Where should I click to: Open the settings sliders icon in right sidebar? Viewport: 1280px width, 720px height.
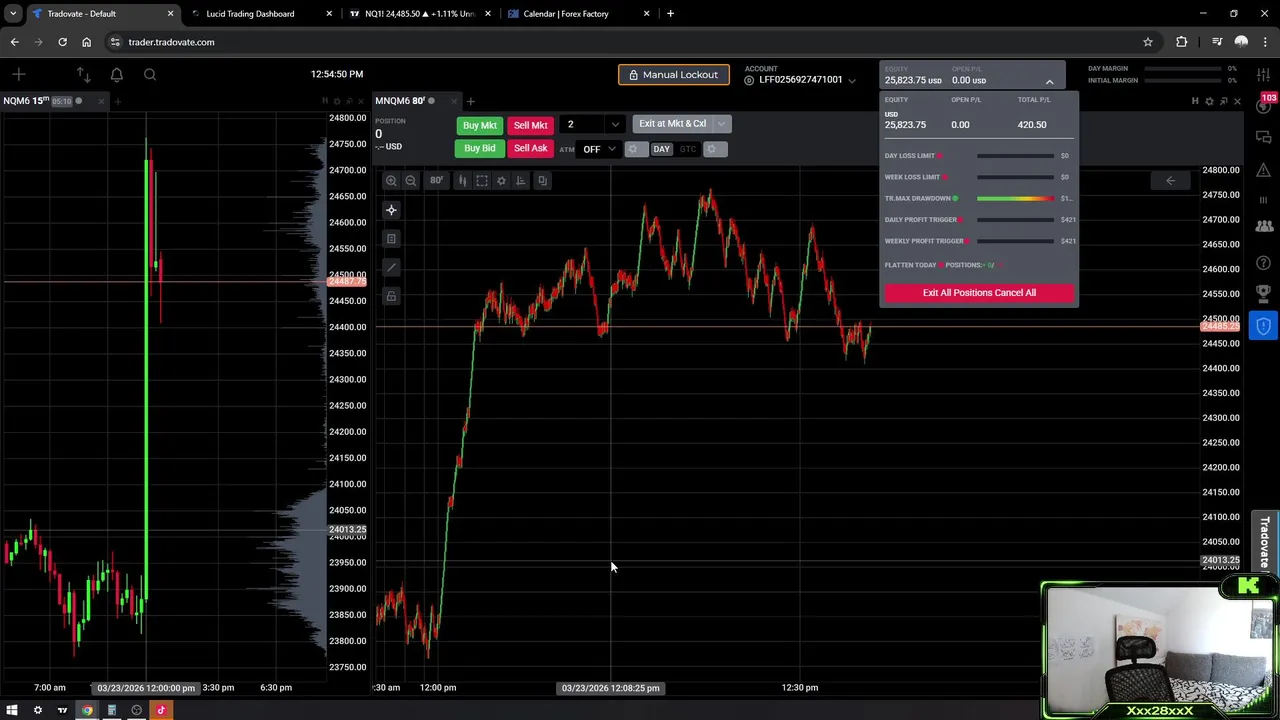click(1264, 76)
